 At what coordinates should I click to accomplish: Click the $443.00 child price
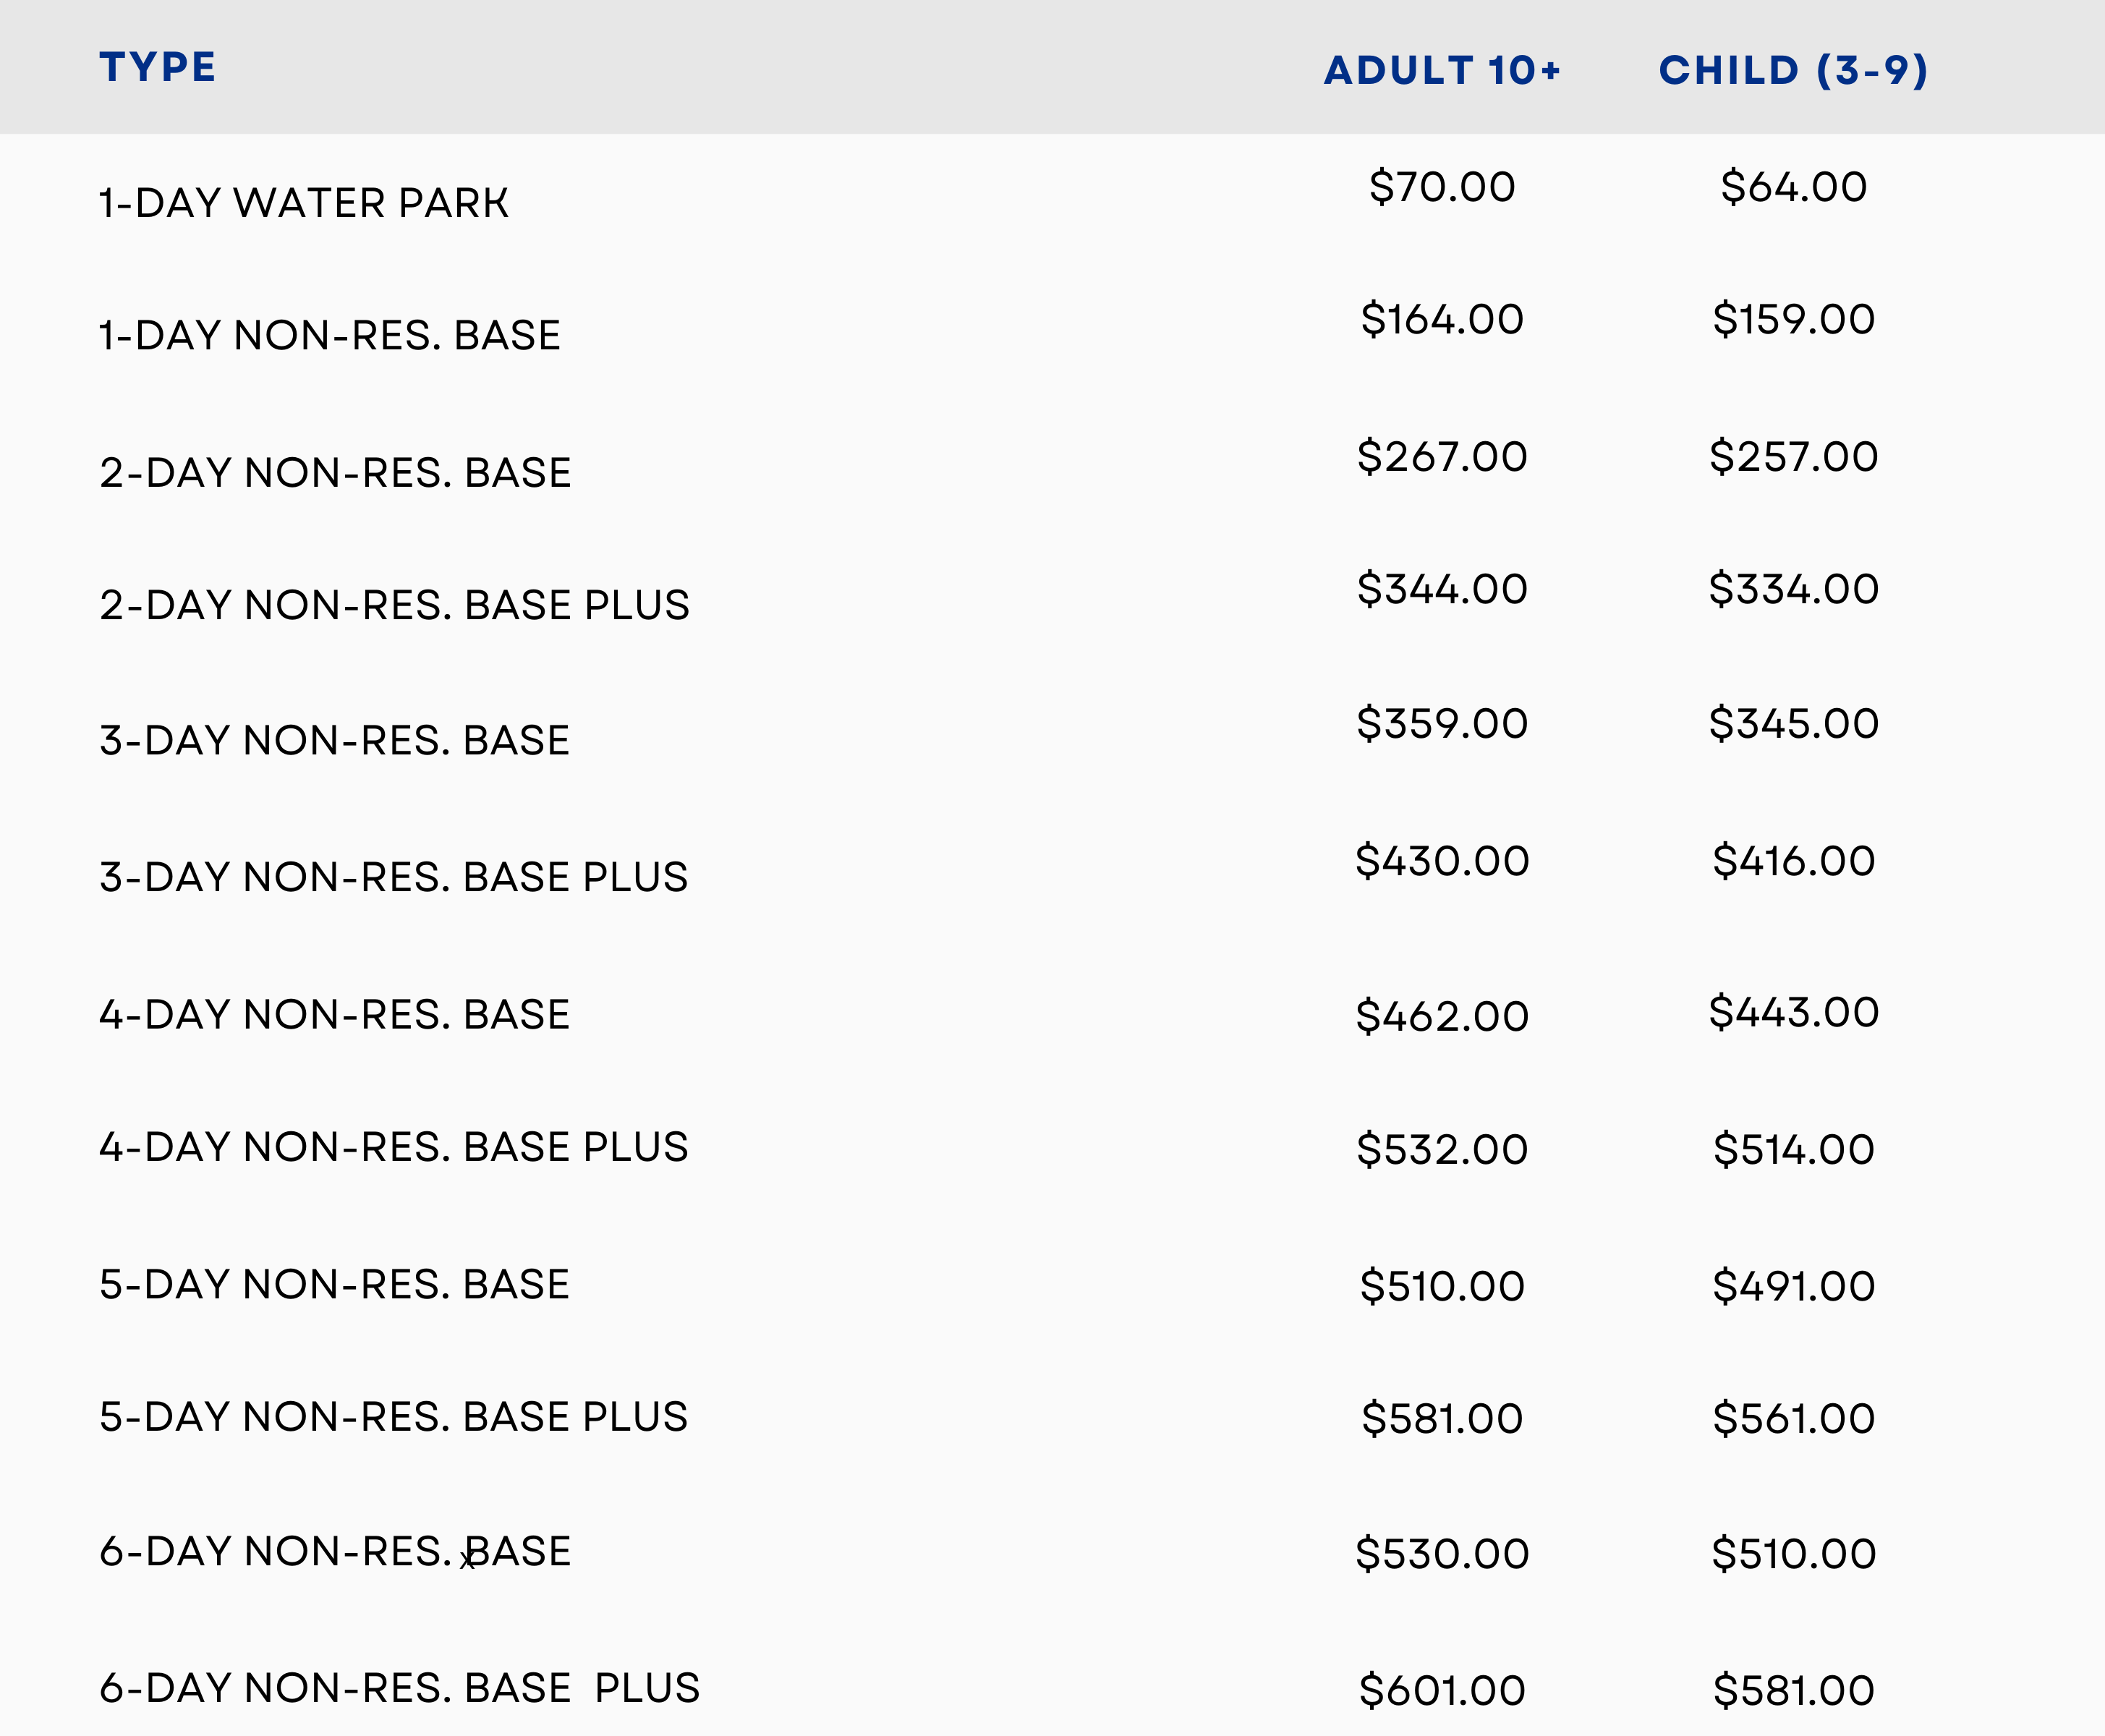[1793, 1012]
